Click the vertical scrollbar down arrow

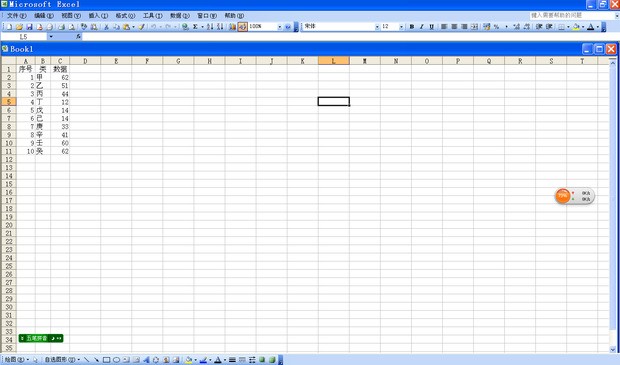coord(613,349)
